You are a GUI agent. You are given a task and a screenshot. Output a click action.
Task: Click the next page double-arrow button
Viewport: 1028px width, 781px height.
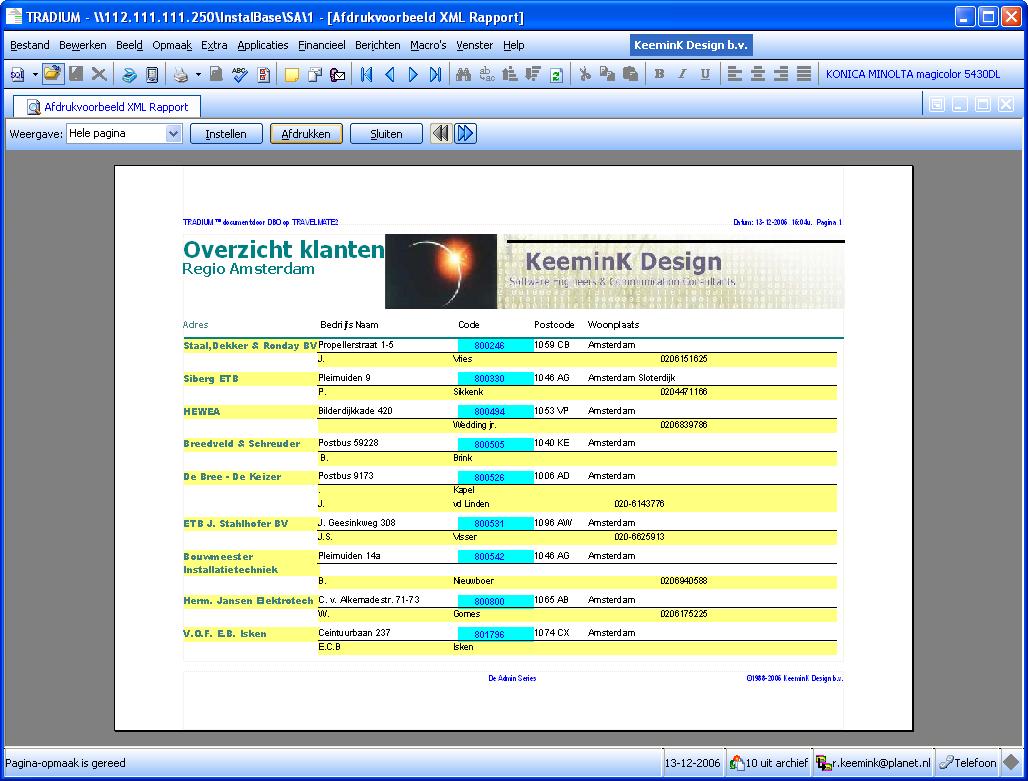coord(465,133)
